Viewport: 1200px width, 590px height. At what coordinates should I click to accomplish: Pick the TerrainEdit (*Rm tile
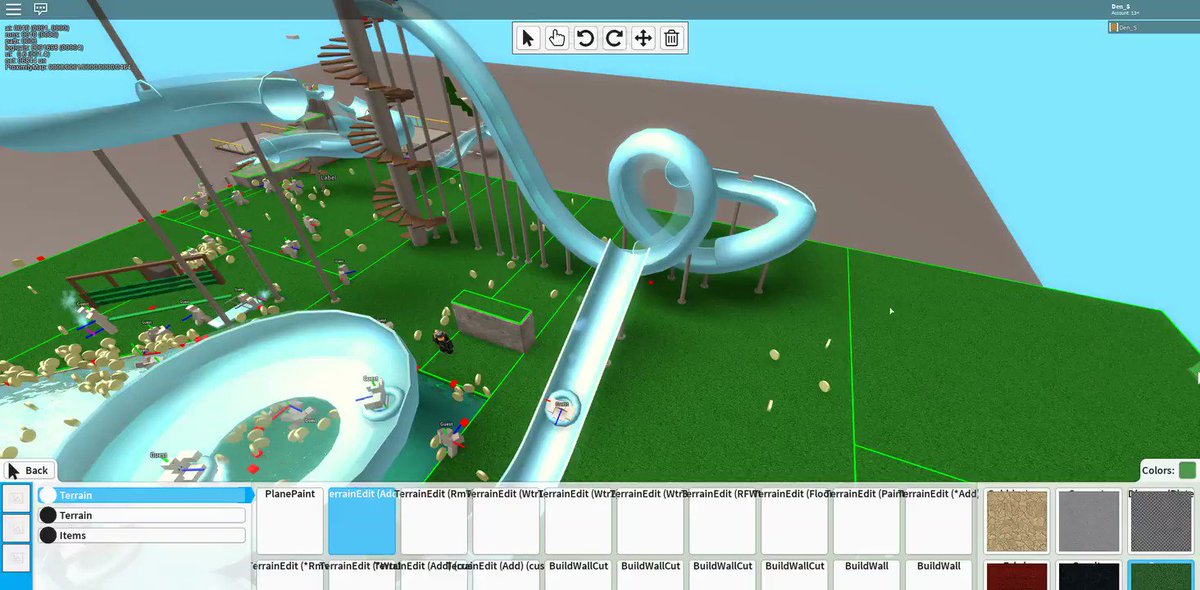290,574
